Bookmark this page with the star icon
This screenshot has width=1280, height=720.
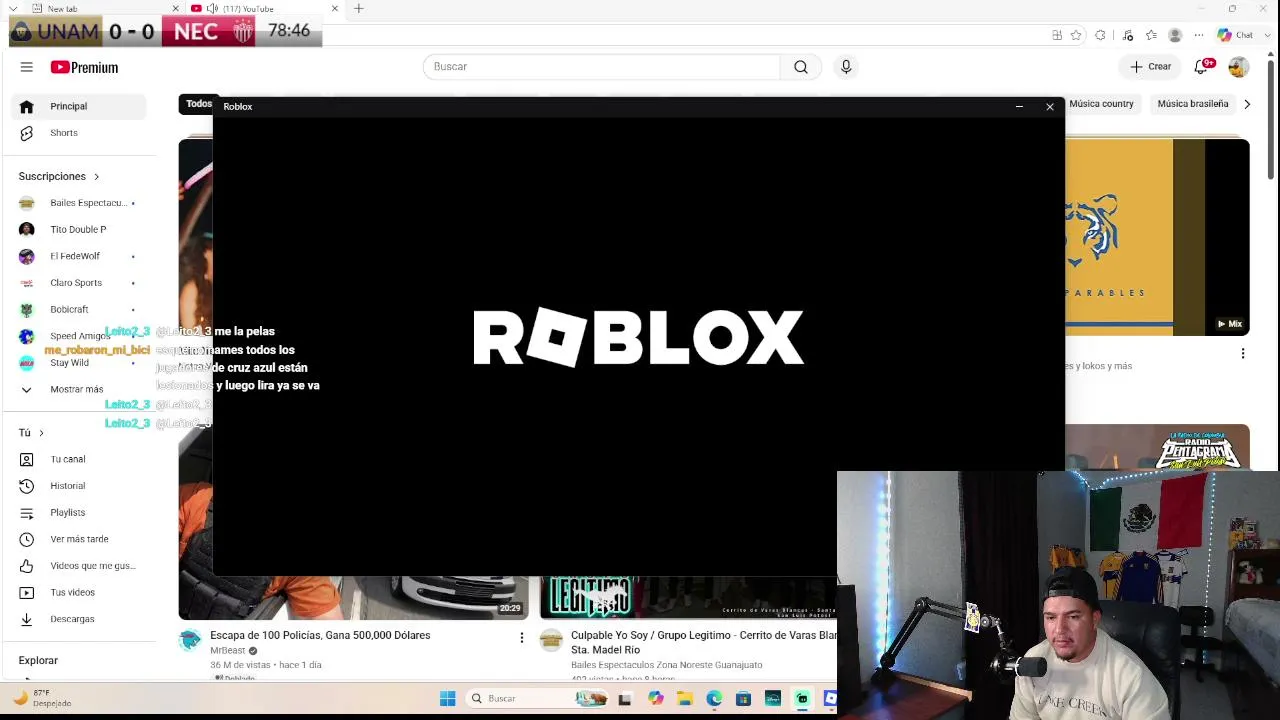pyautogui.click(x=1076, y=35)
